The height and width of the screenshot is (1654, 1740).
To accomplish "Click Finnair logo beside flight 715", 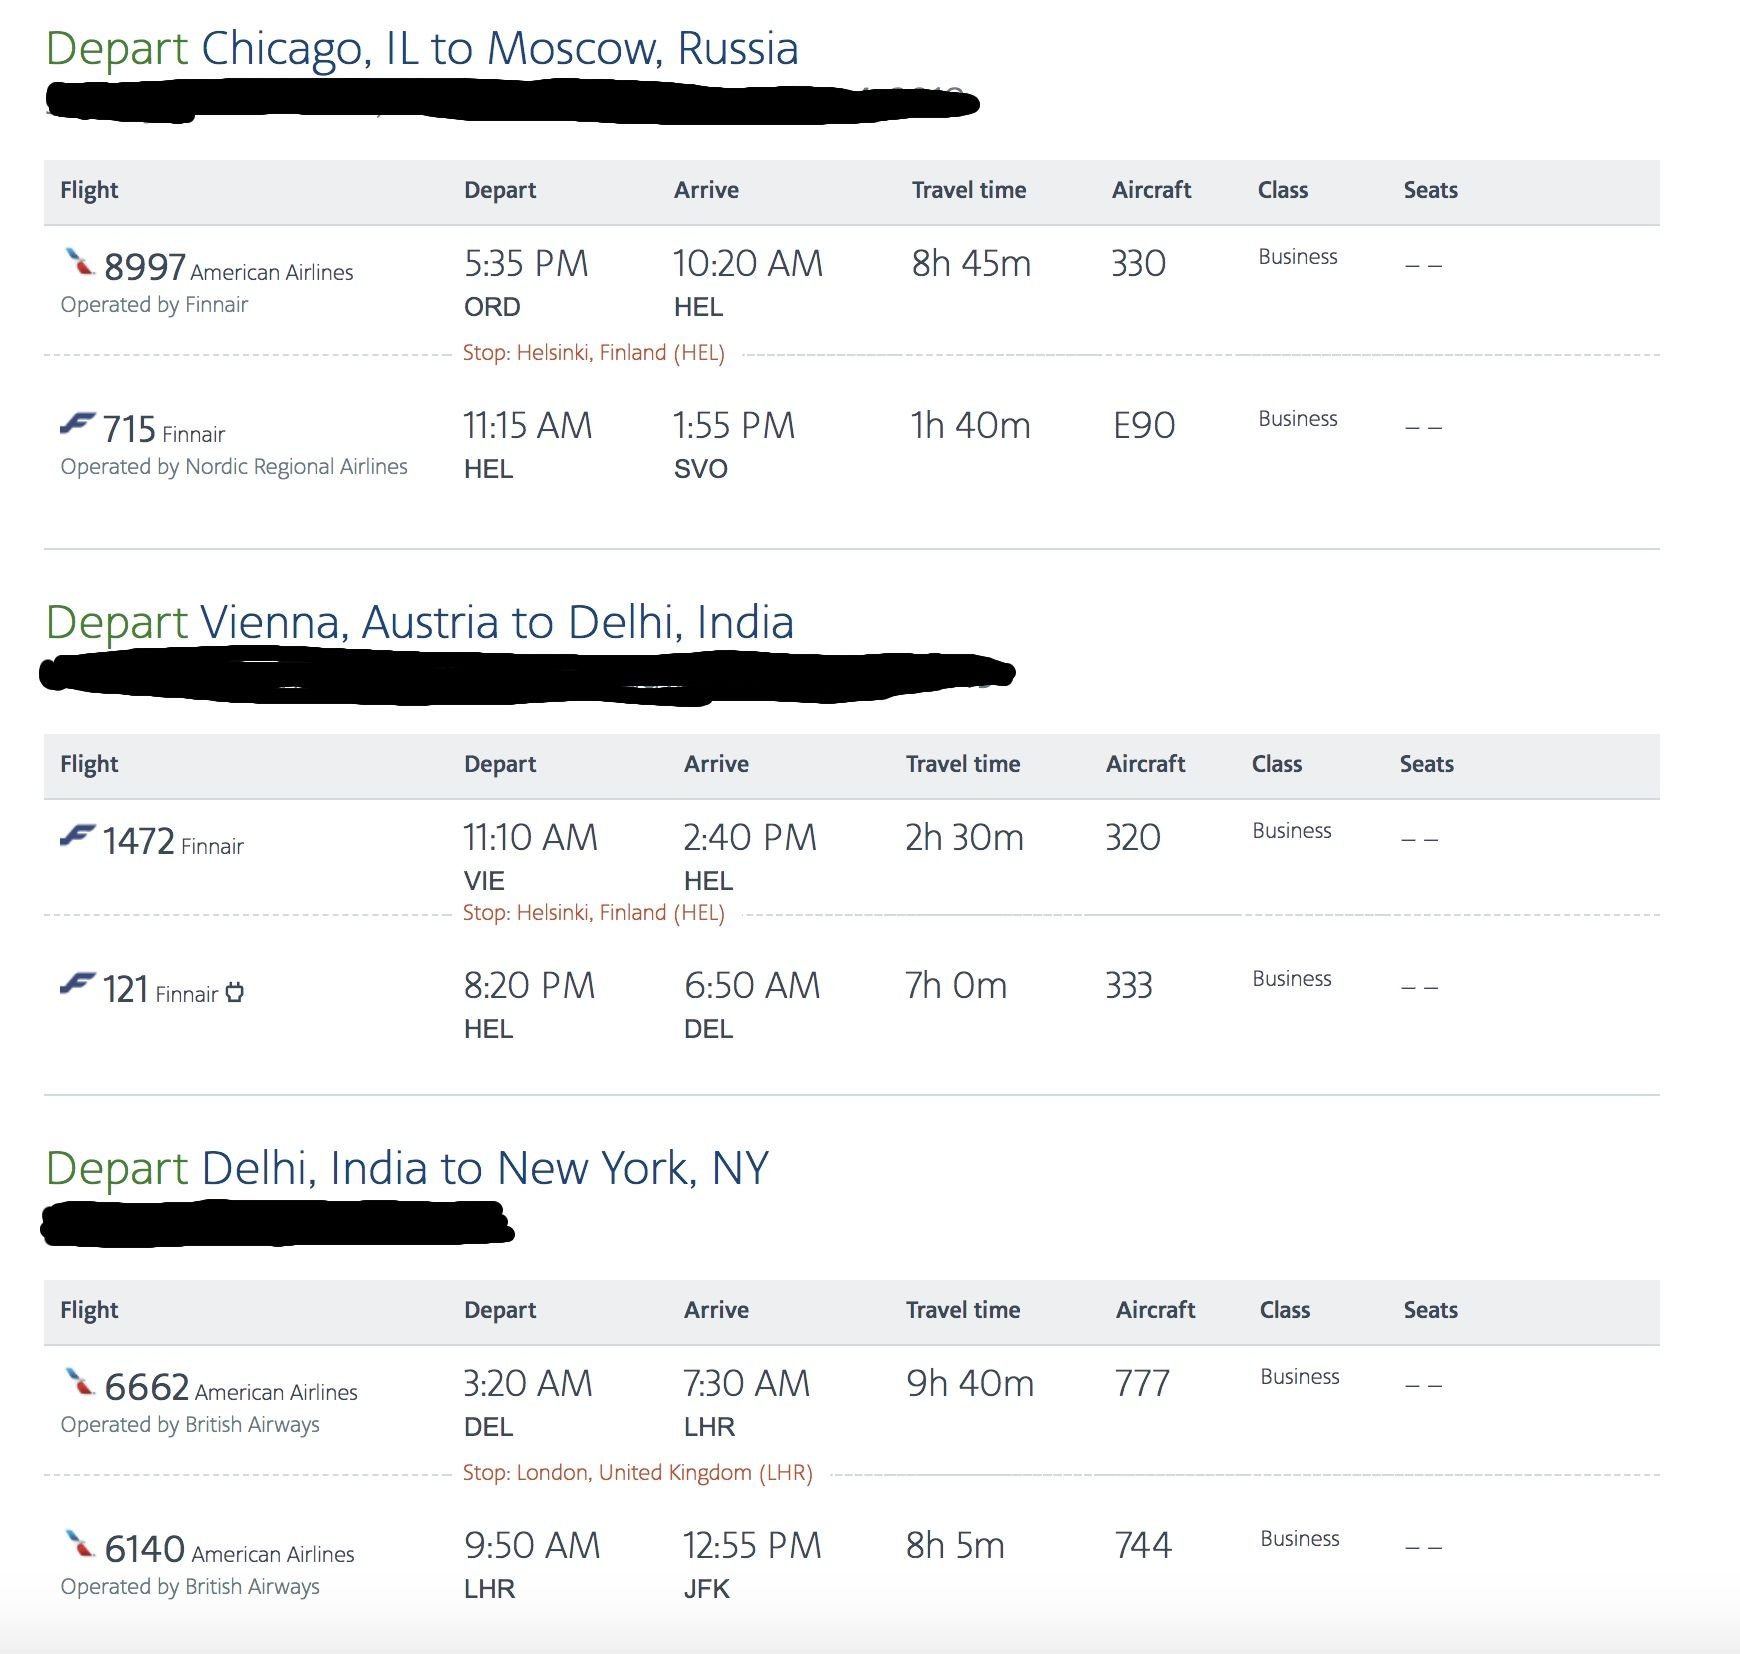I will click(78, 424).
